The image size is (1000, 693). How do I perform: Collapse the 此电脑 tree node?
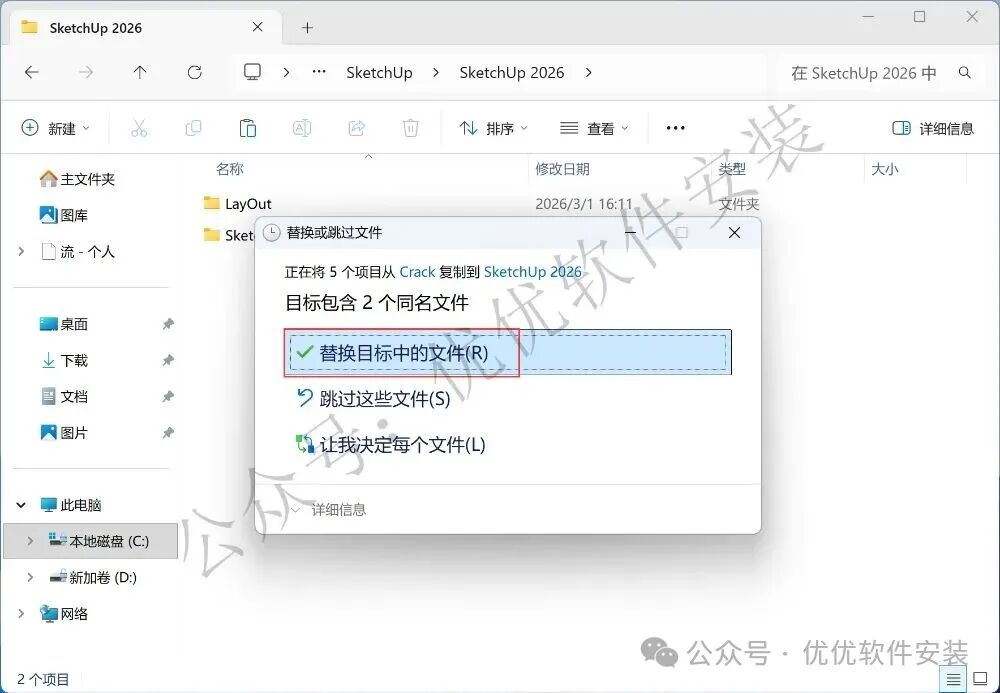21,505
